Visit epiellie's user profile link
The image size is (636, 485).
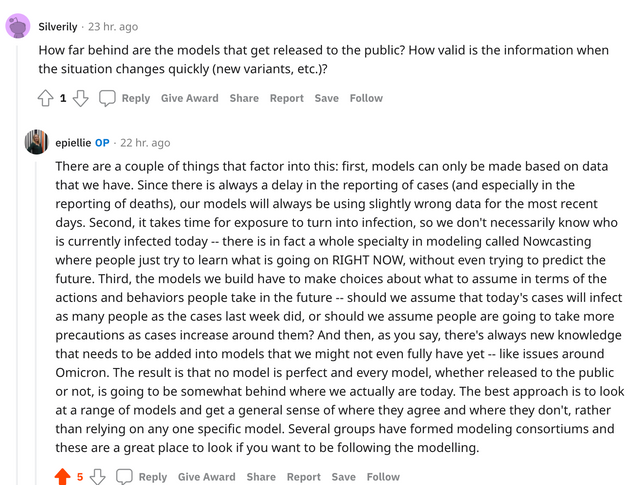74,143
